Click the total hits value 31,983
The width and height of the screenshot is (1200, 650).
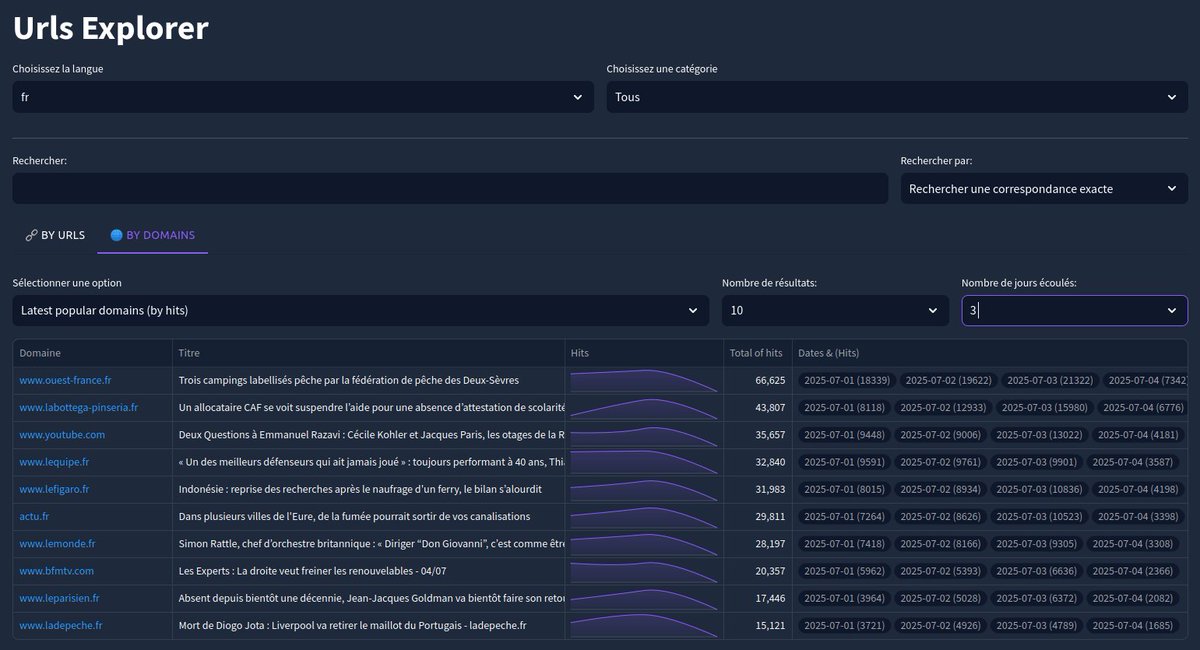[x=770, y=489]
